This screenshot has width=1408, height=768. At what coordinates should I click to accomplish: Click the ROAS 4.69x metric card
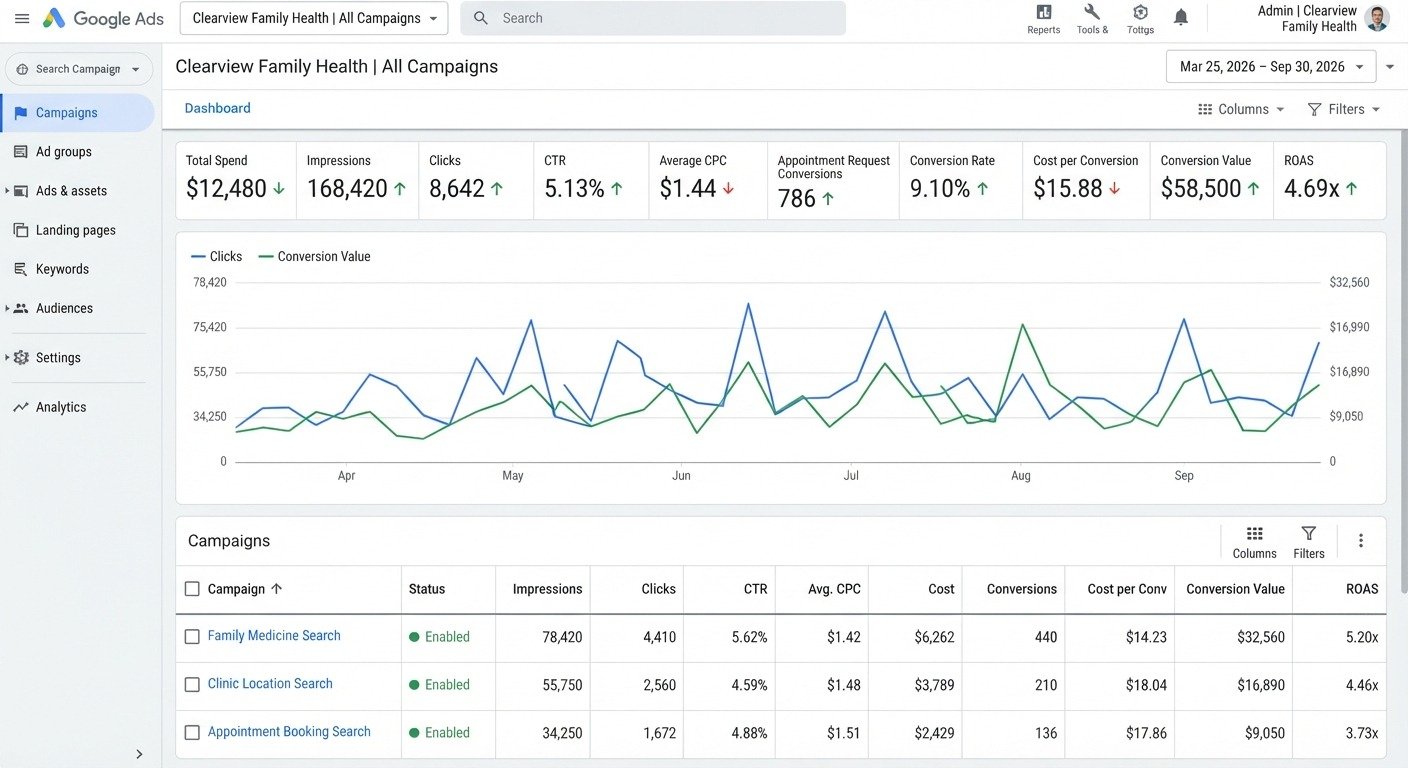1329,180
